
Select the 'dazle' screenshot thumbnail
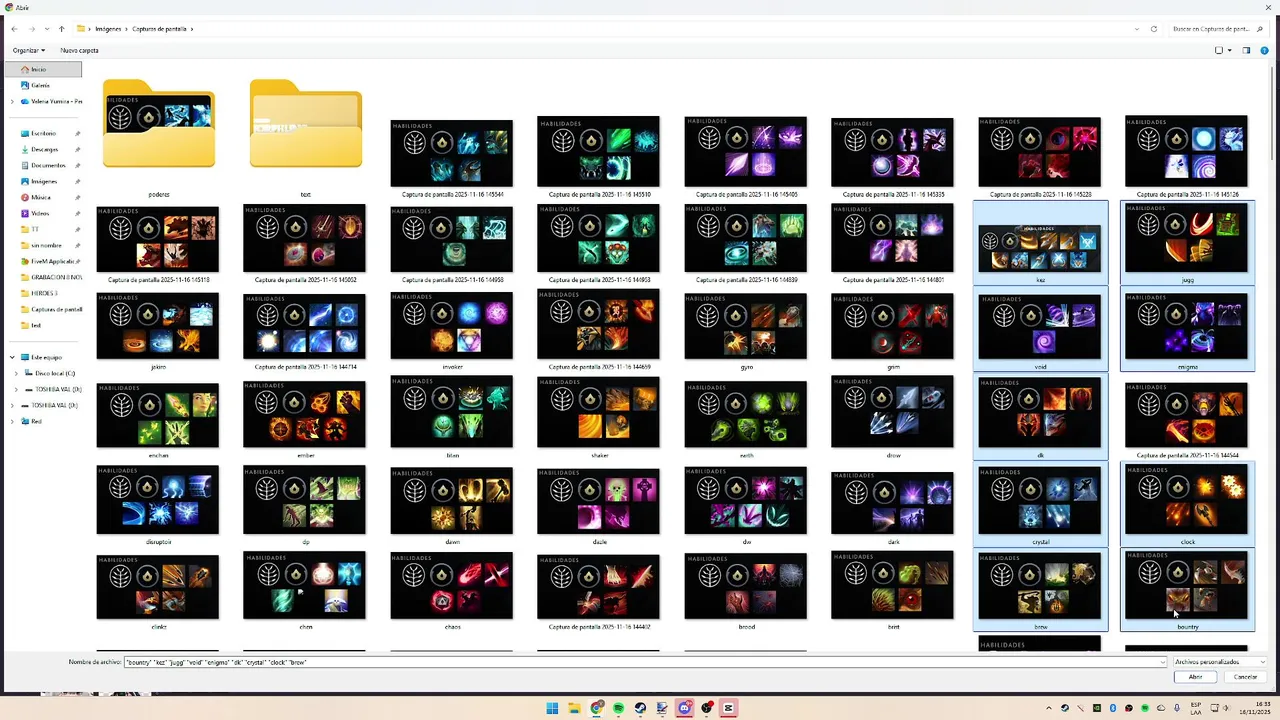[599, 502]
